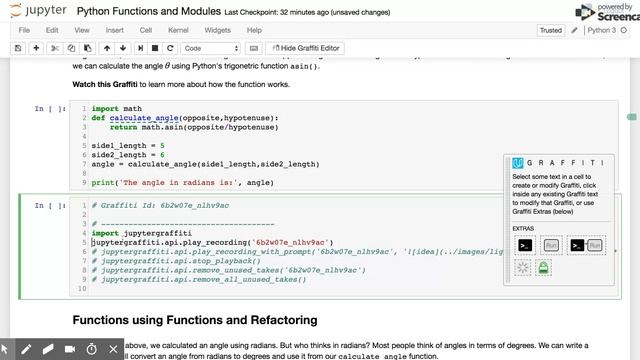Open the command palette keyboard icon
The width and height of the screenshot is (640, 360).
click(x=253, y=48)
